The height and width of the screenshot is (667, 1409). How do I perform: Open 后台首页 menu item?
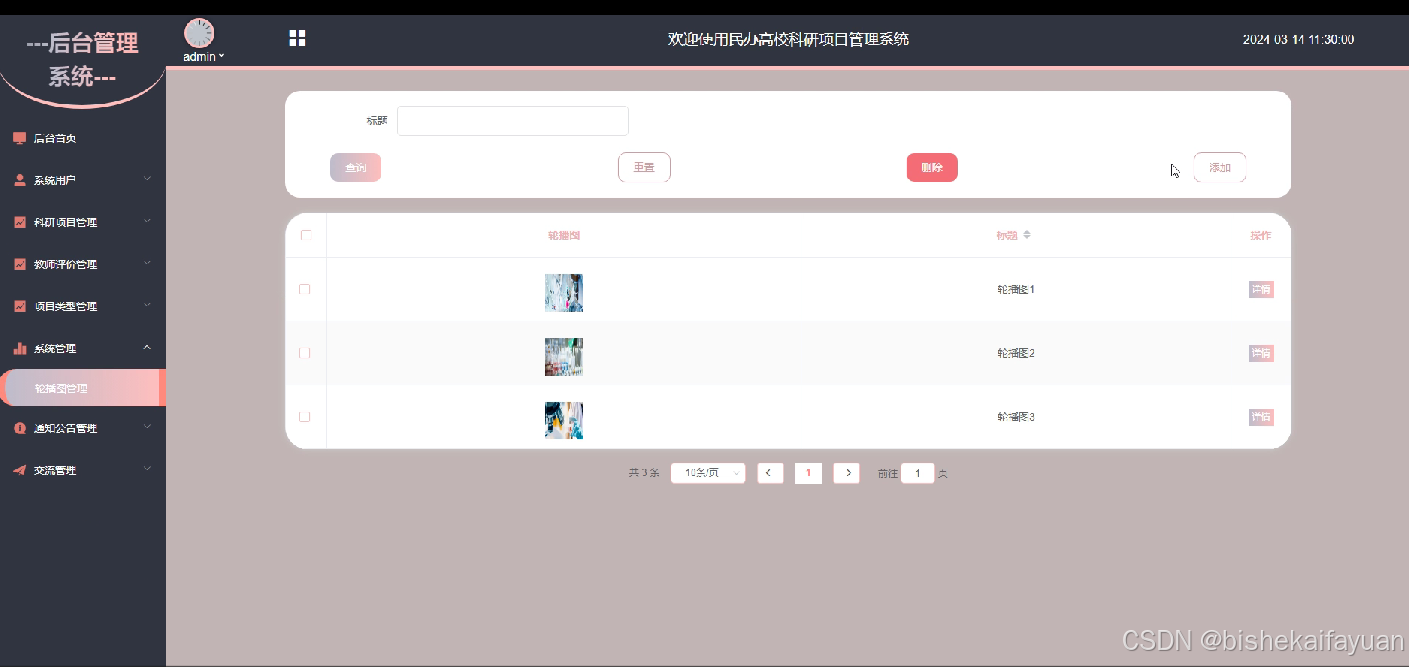[83, 138]
